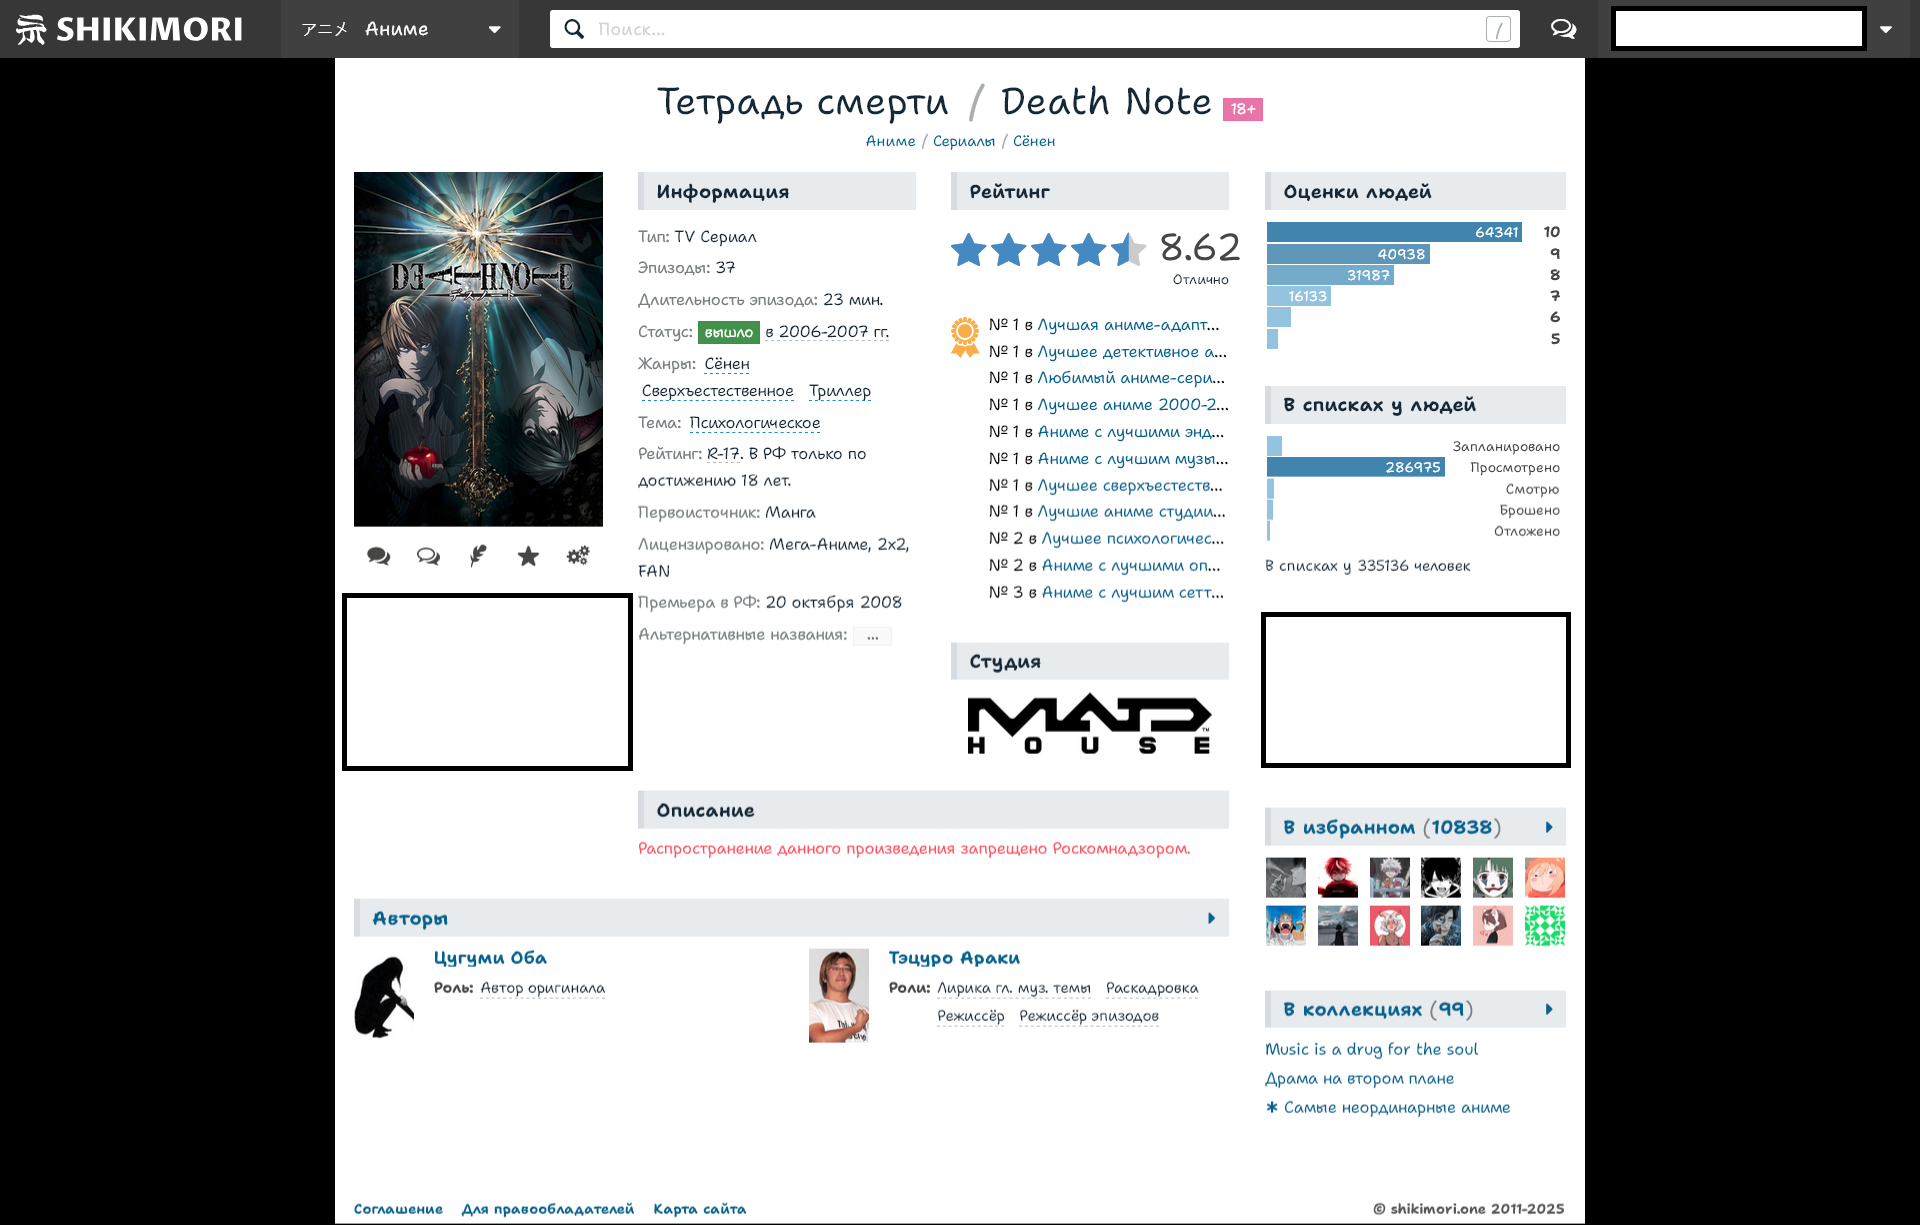
Task: Expand alternative names with ellipsis button
Action: coord(872,636)
